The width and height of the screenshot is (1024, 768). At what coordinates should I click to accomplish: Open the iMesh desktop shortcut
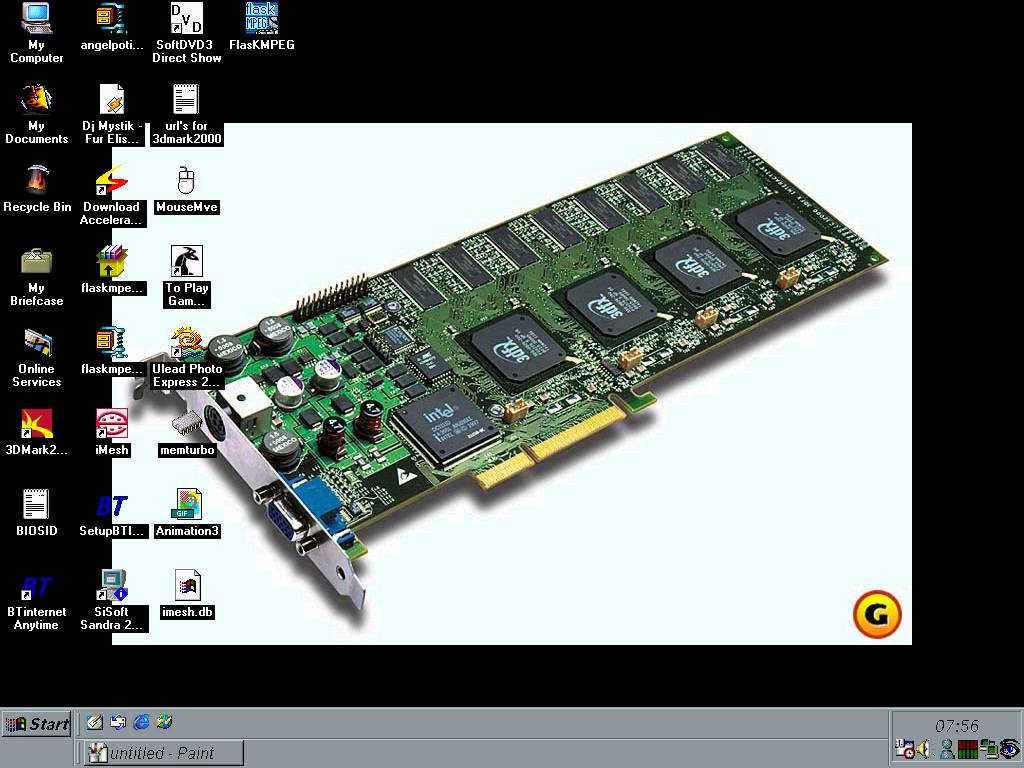(x=112, y=424)
